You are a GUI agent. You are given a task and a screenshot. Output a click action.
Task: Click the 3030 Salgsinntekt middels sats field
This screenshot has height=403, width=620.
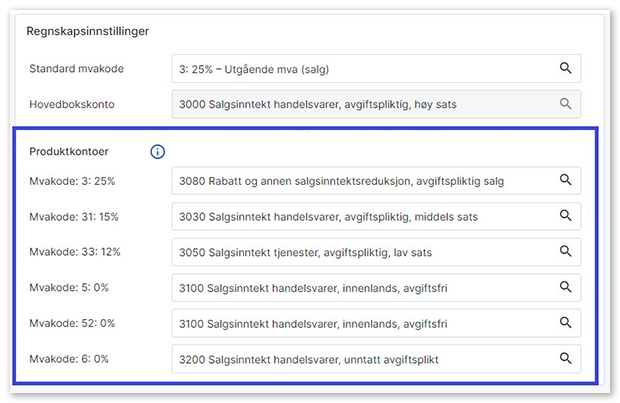coord(360,216)
